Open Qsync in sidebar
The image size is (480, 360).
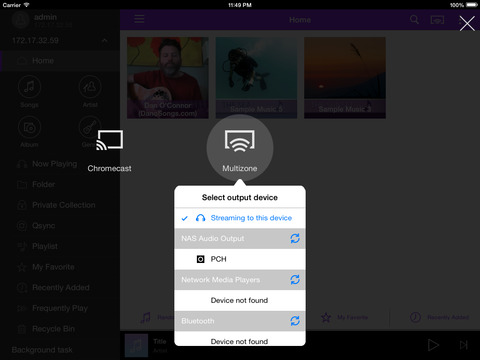point(60,226)
